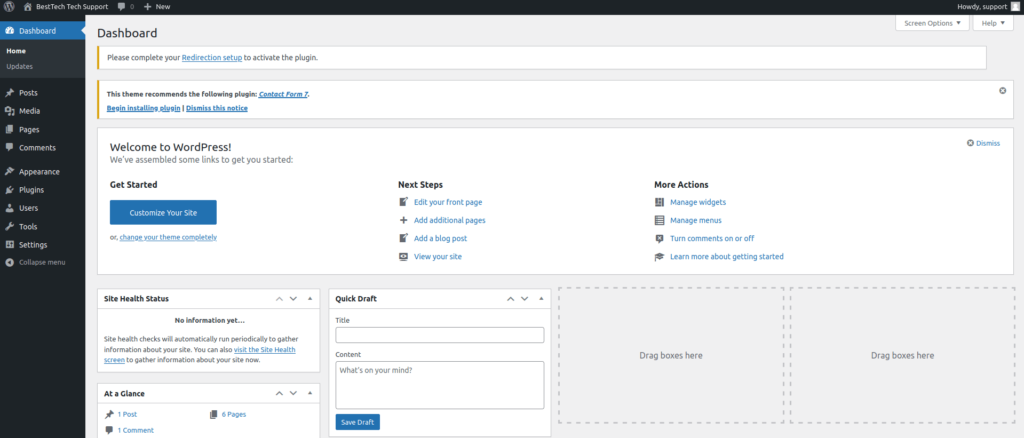Open the comments bubble in admin bar
Screen dimensions: 1024x438
click(122, 7)
